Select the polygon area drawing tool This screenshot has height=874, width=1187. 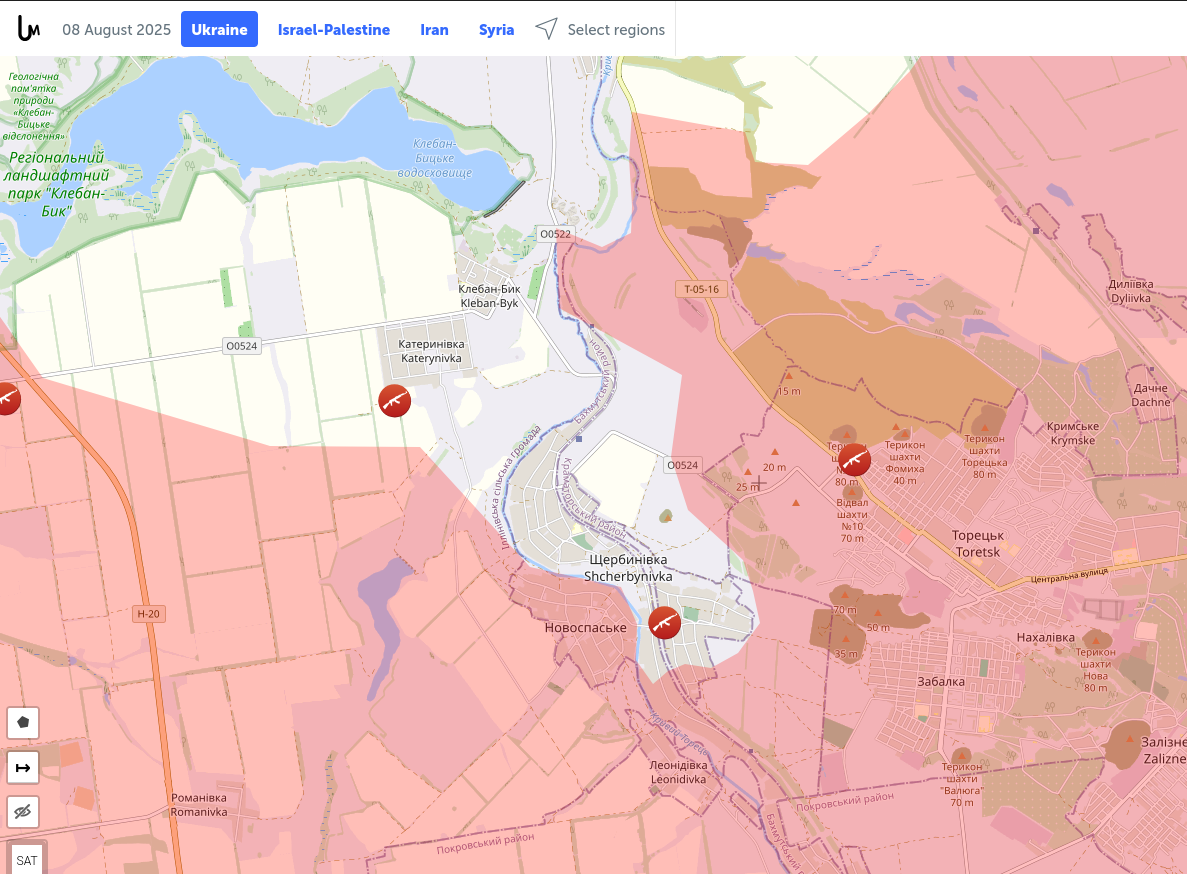click(x=23, y=723)
